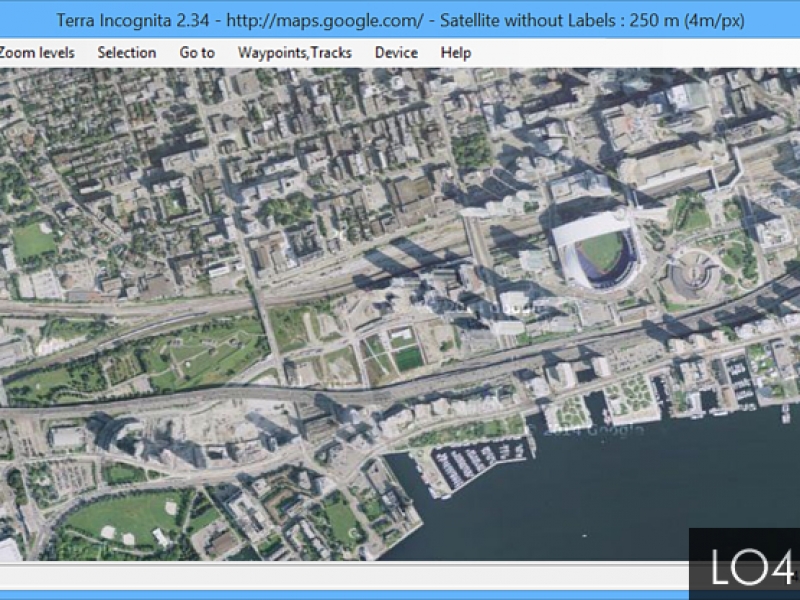
Task: Click the Terra Incognita title bar
Action: click(x=400, y=20)
